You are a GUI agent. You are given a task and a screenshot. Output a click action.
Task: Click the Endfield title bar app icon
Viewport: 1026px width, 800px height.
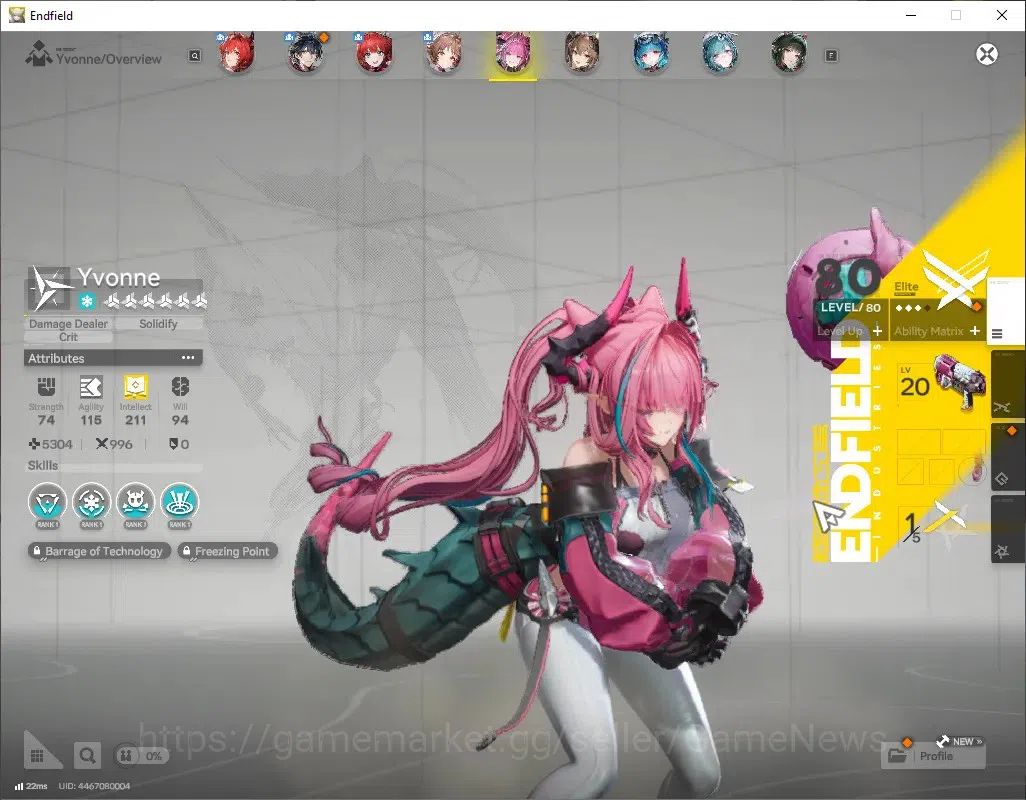(16, 15)
